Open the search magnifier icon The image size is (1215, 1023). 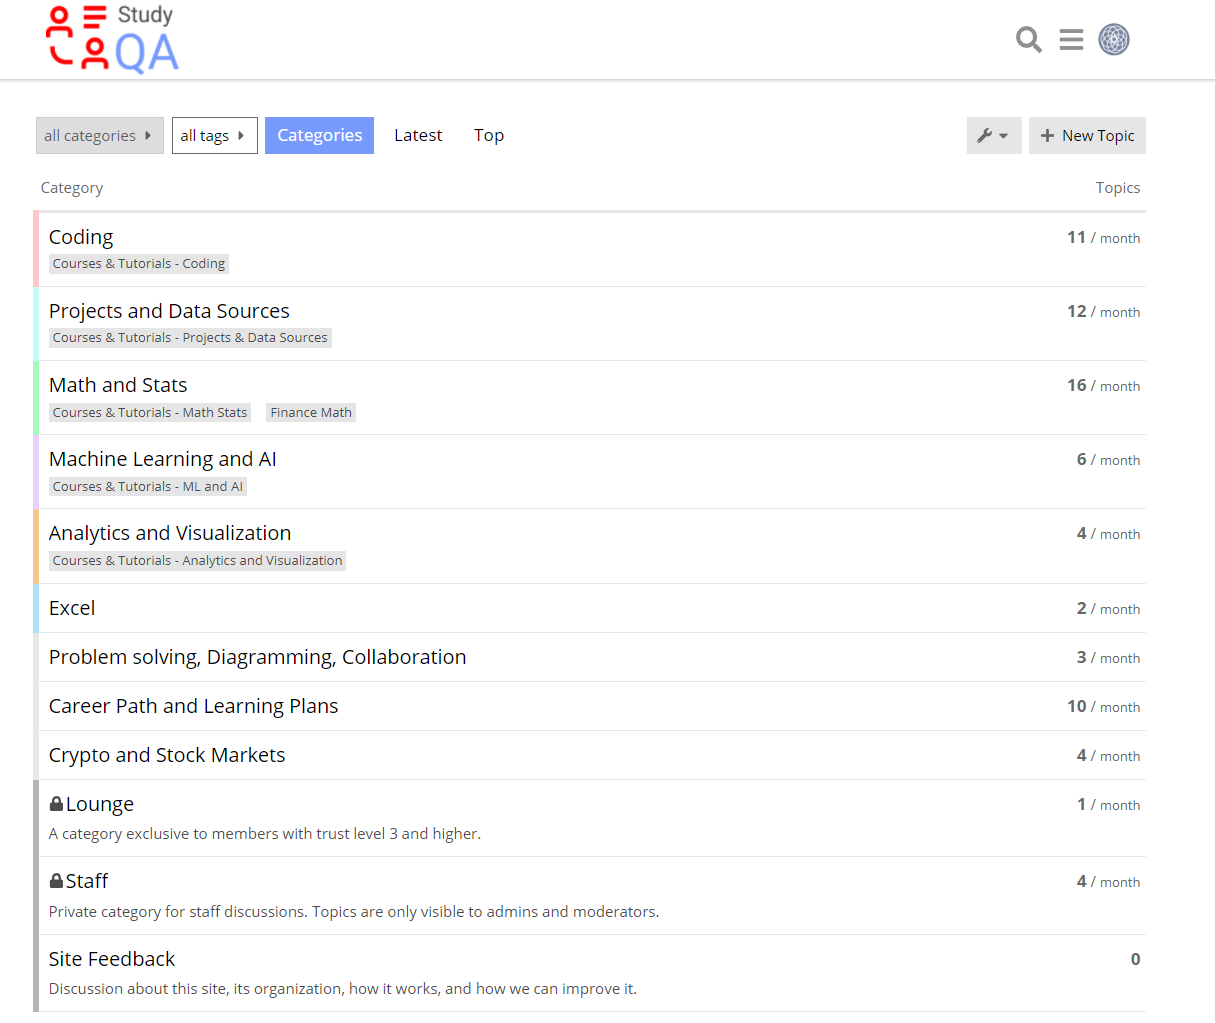point(1028,40)
